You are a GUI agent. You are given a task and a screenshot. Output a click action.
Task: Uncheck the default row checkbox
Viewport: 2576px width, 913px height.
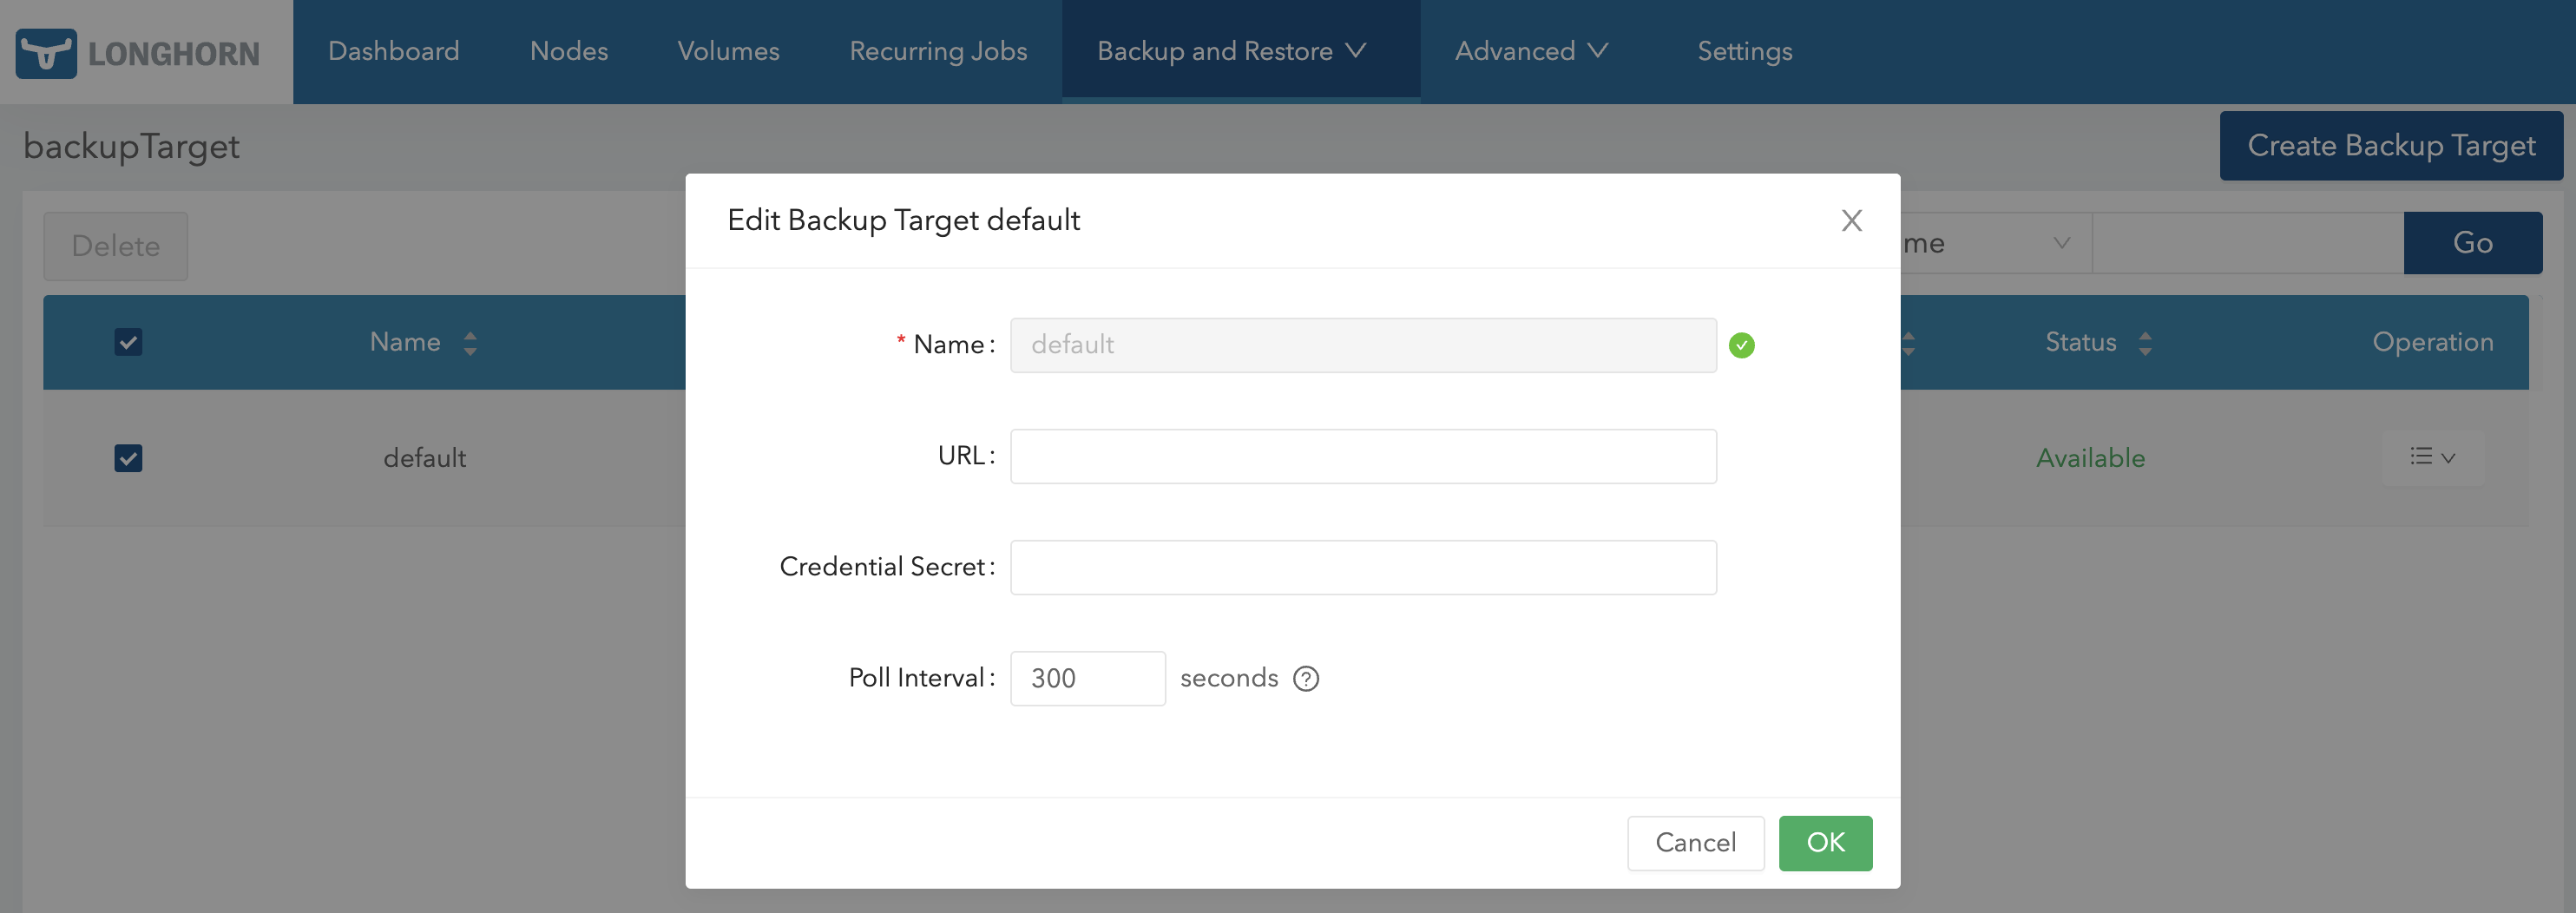[128, 458]
